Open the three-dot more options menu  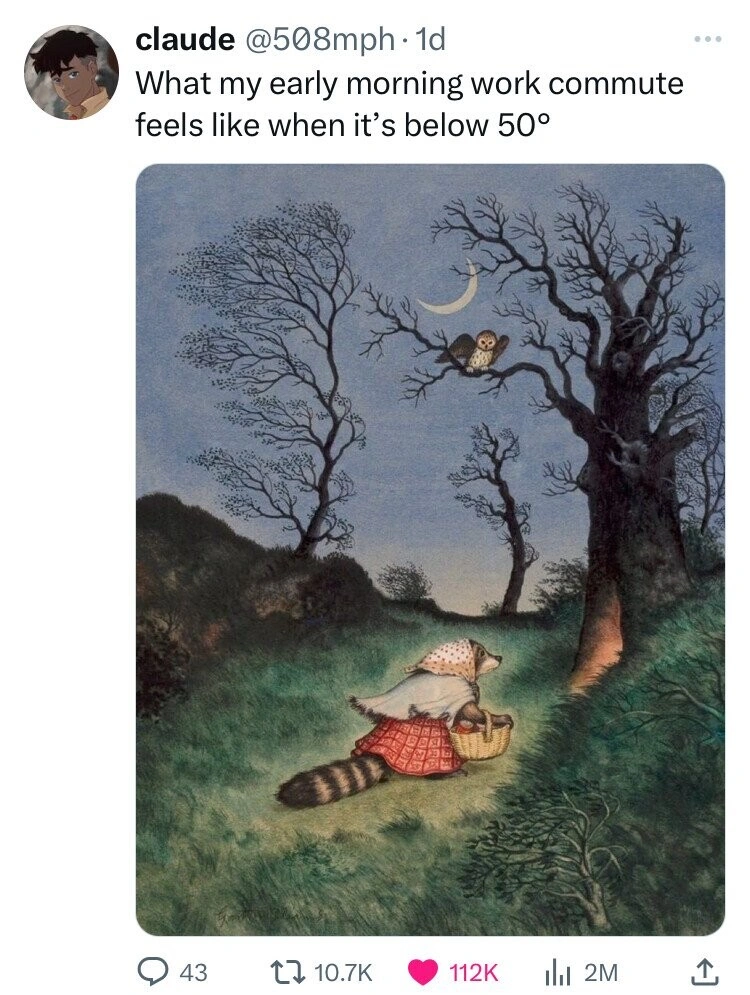coord(707,39)
